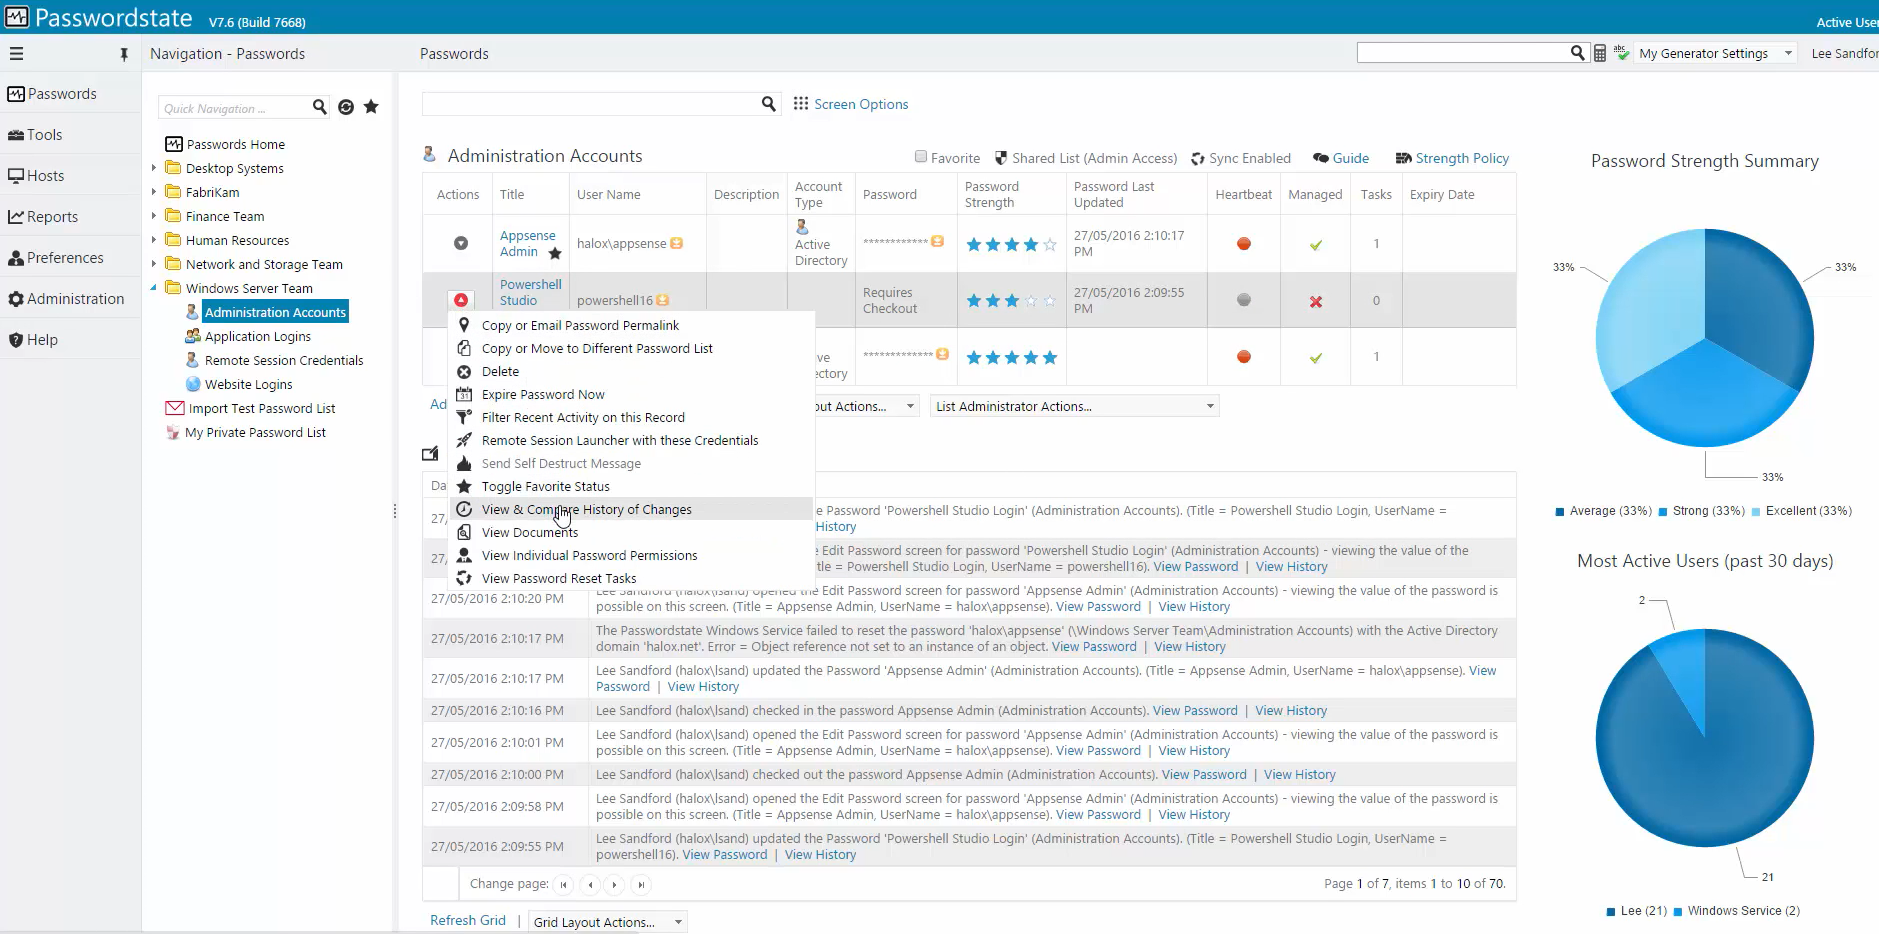Click the passwords grid search magnifier
This screenshot has height=934, width=1879.
769,104
